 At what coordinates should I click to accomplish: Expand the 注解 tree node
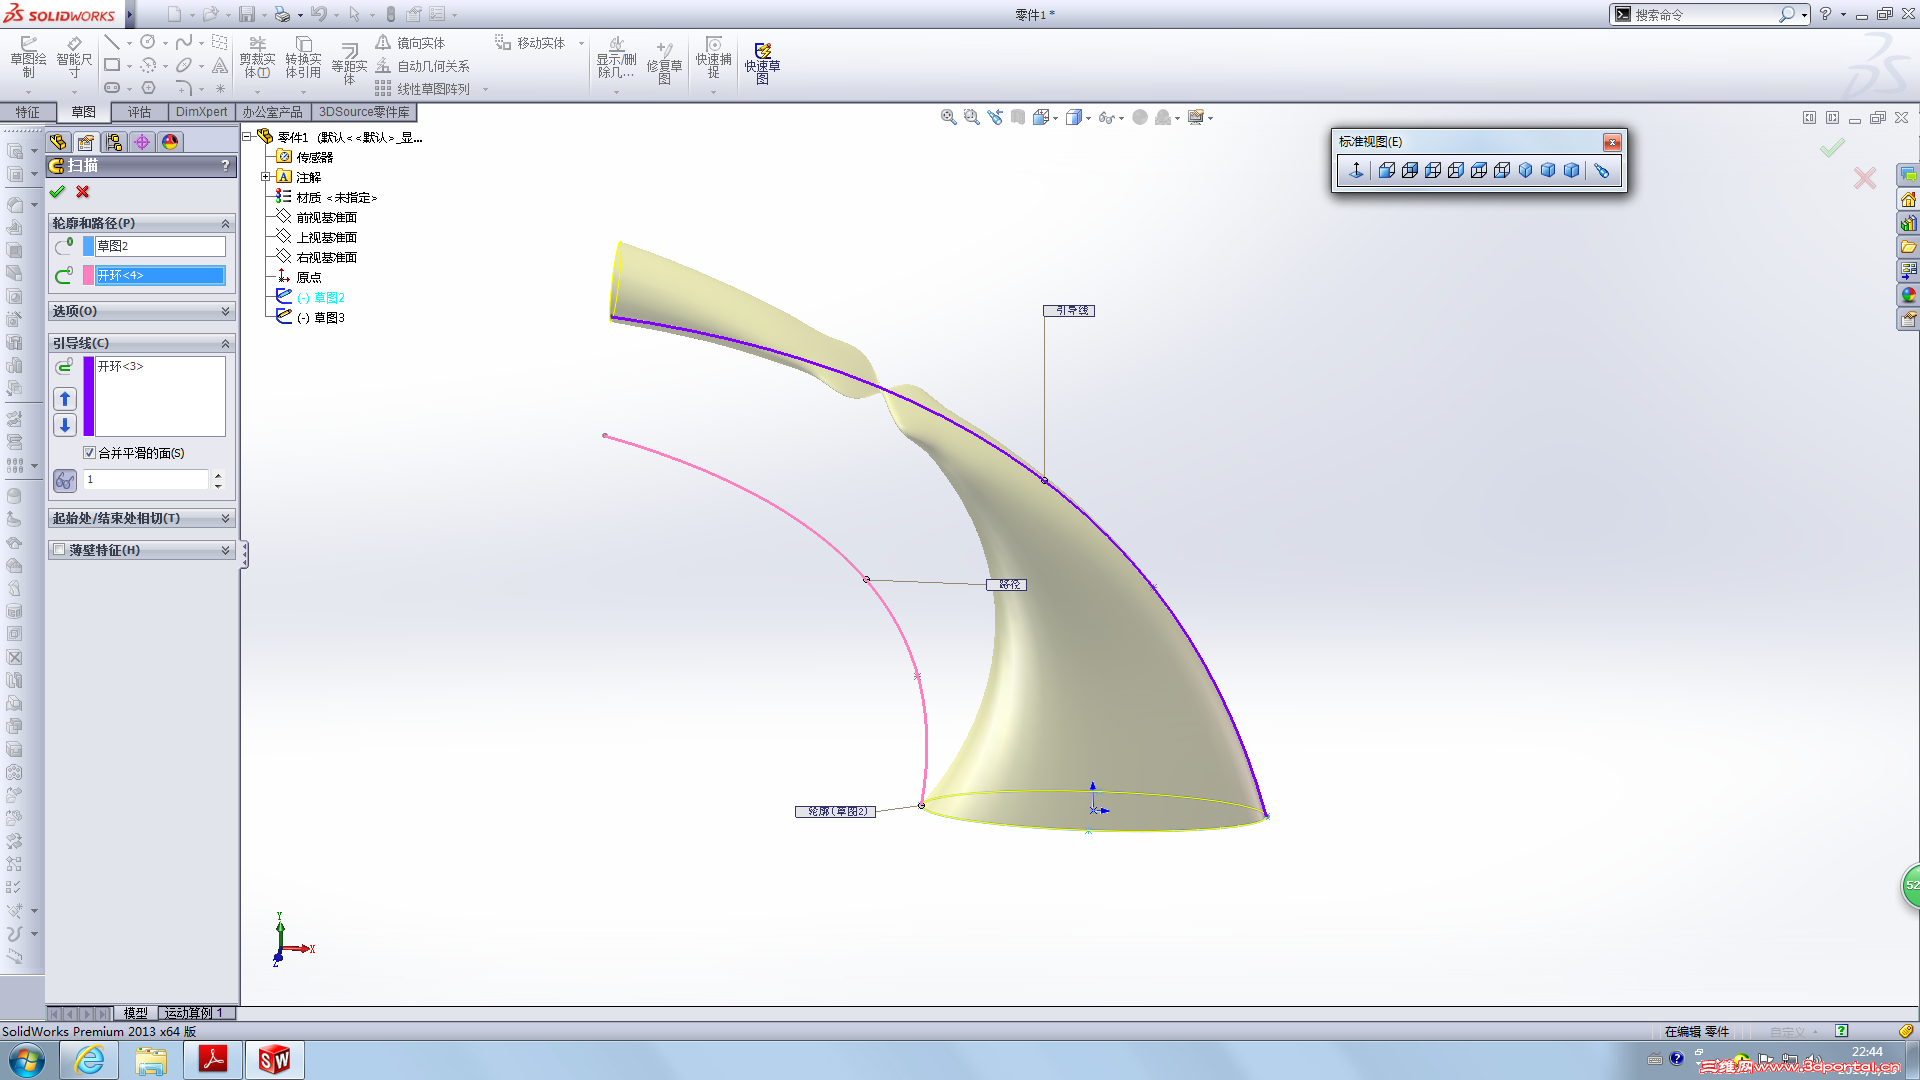click(x=266, y=177)
